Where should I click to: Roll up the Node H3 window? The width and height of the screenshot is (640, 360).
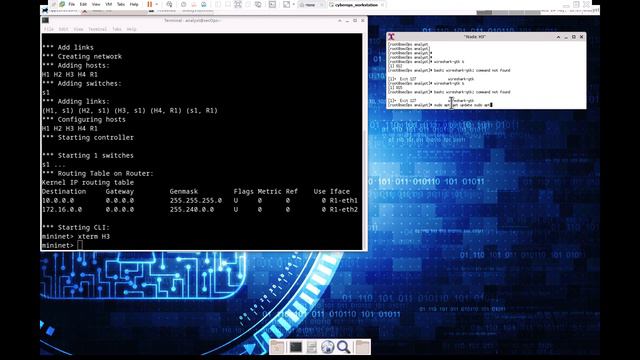click(558, 37)
